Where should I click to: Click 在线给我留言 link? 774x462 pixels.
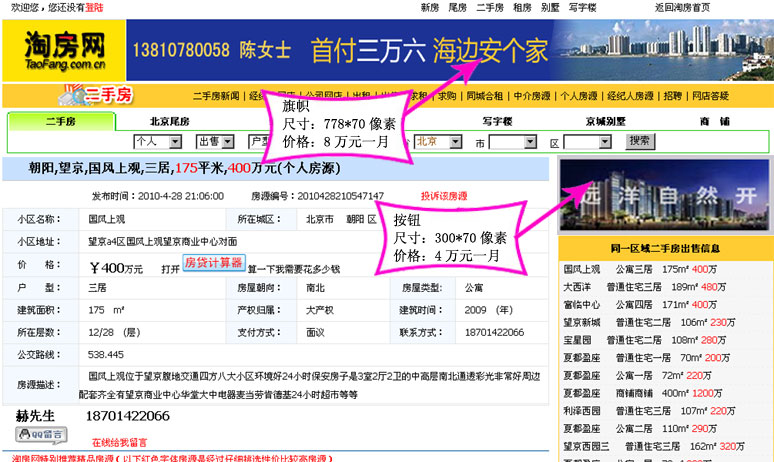[119, 441]
